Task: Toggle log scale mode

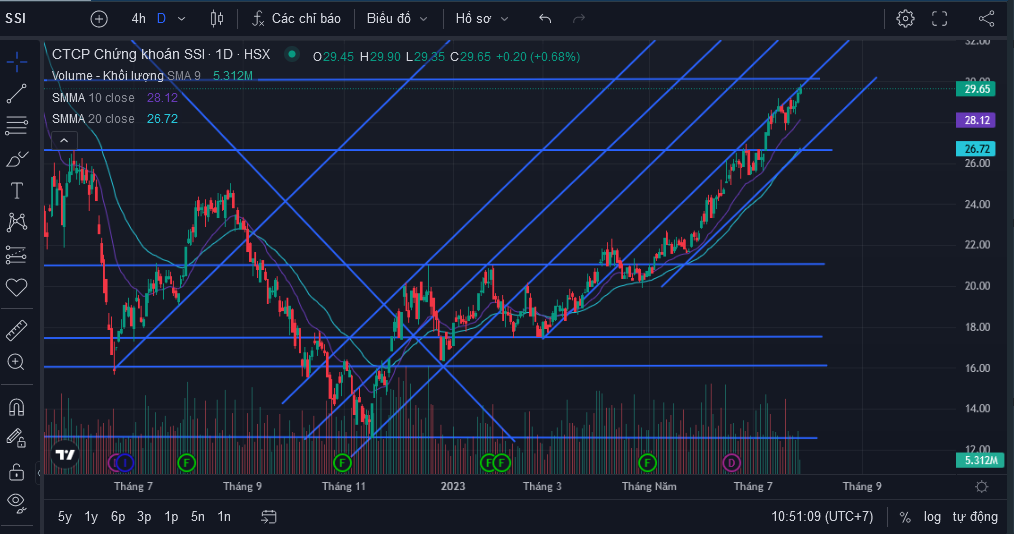Action: coord(932,517)
